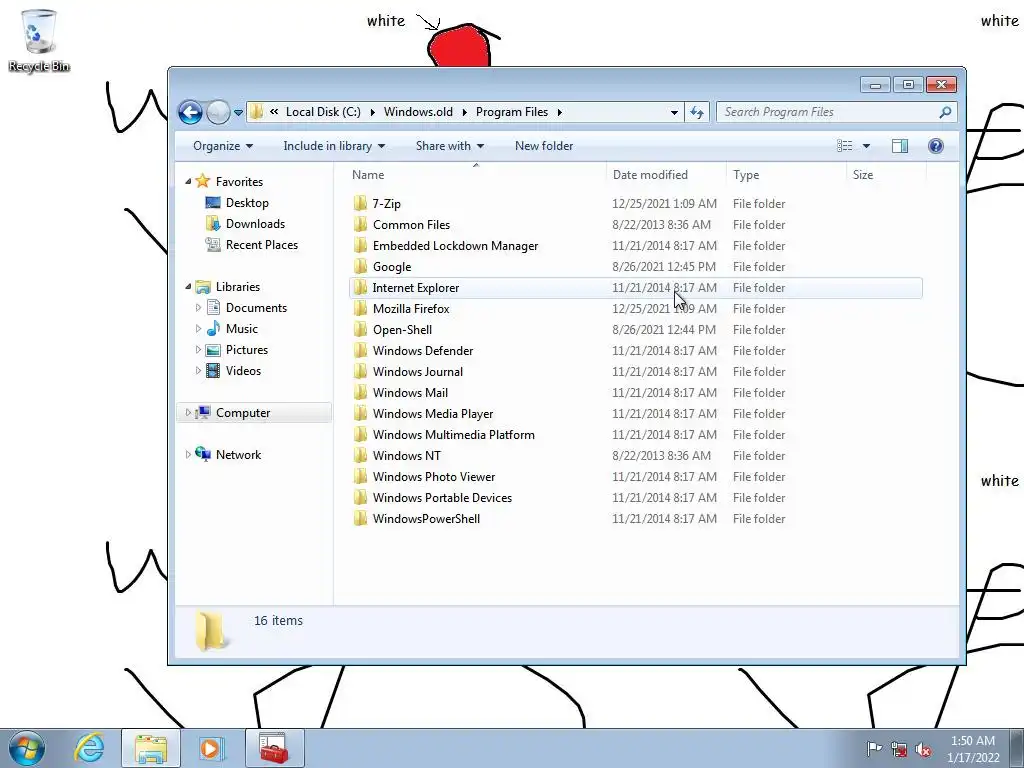This screenshot has height=768, width=1024.
Task: Select Windows.old in the breadcrumb
Action: click(418, 112)
